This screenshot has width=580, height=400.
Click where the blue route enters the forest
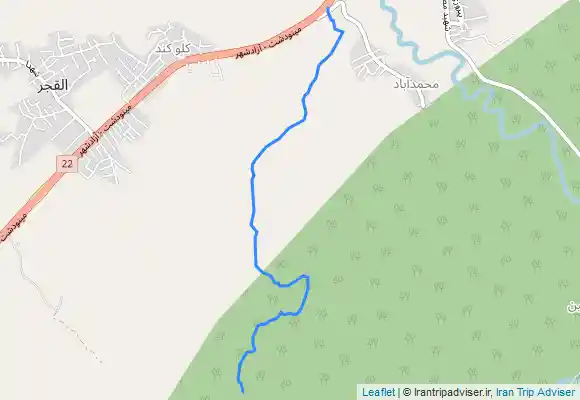tap(262, 272)
